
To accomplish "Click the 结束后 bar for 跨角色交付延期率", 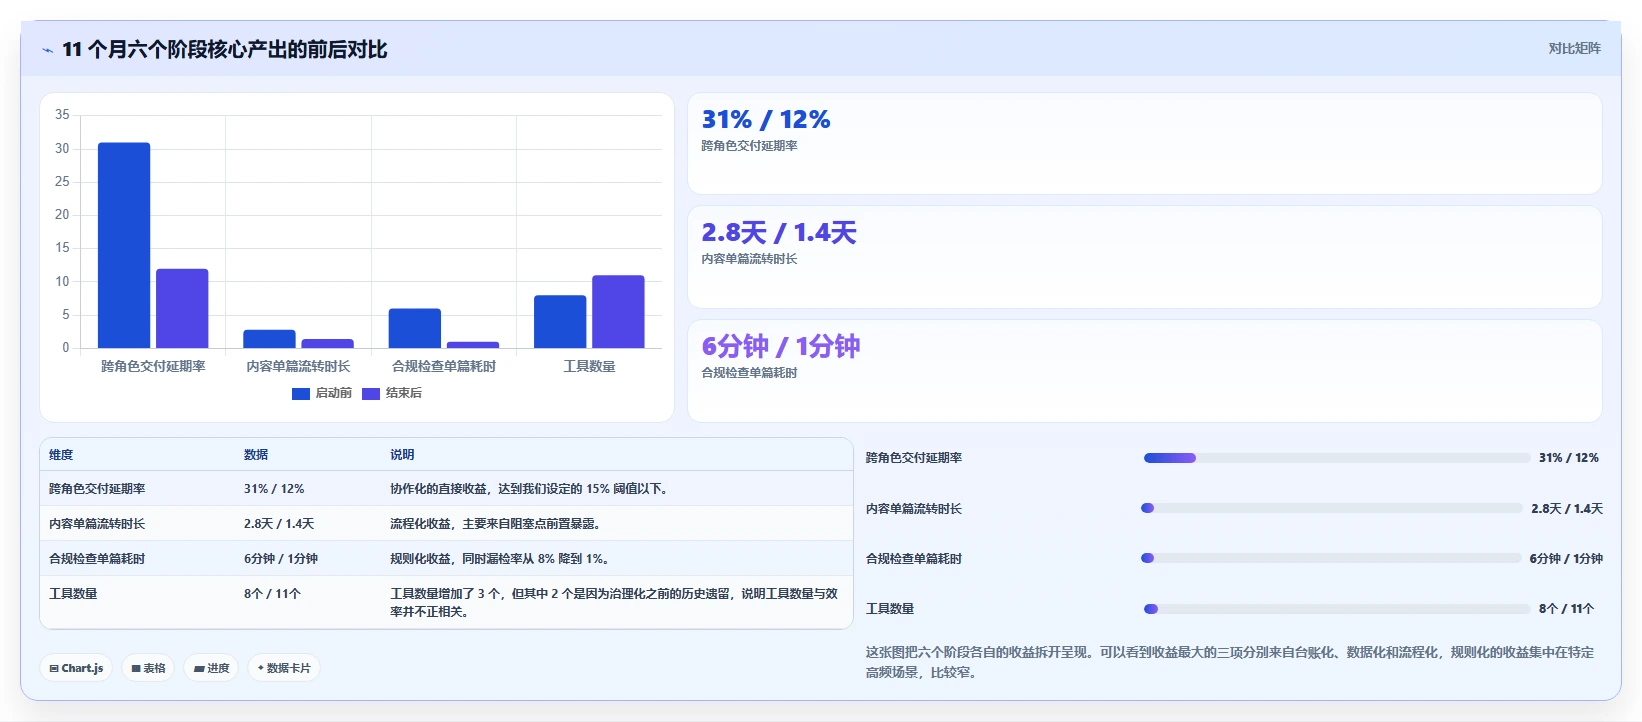I will click(x=182, y=308).
